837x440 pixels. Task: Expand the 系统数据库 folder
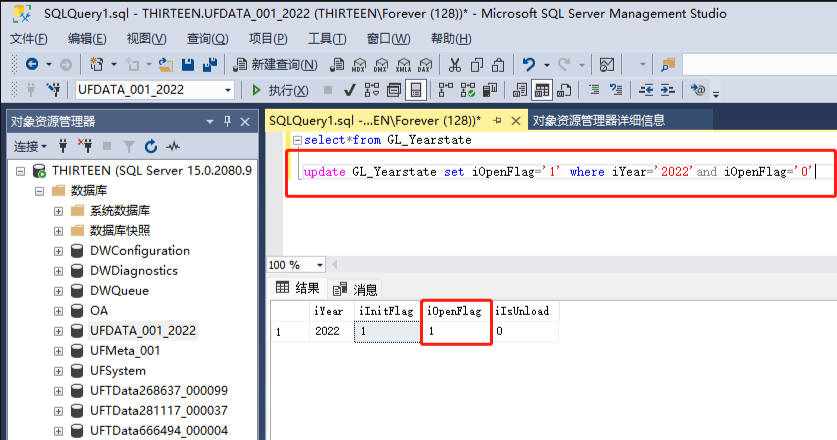(x=58, y=211)
